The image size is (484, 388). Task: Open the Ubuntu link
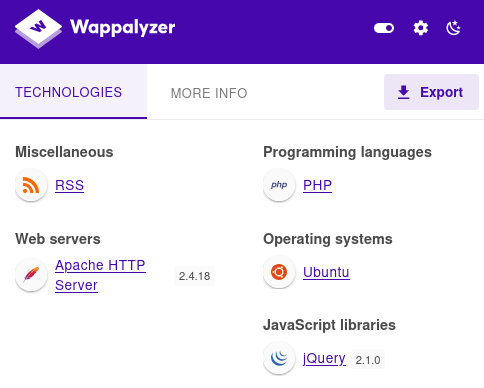pos(326,272)
